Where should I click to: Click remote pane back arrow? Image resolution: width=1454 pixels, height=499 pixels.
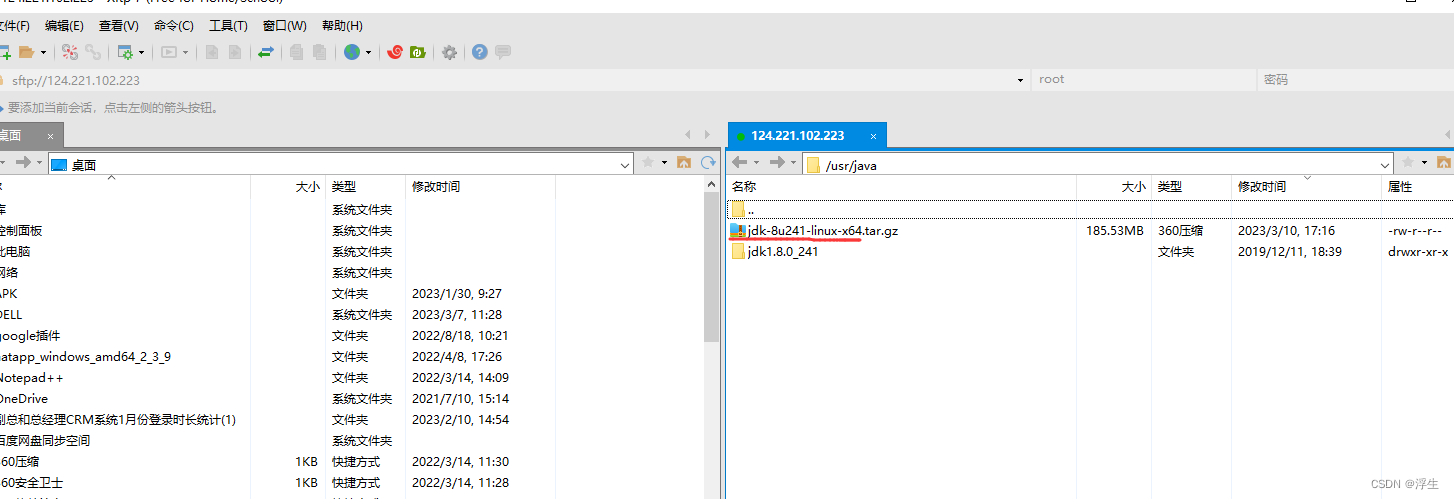(x=741, y=163)
